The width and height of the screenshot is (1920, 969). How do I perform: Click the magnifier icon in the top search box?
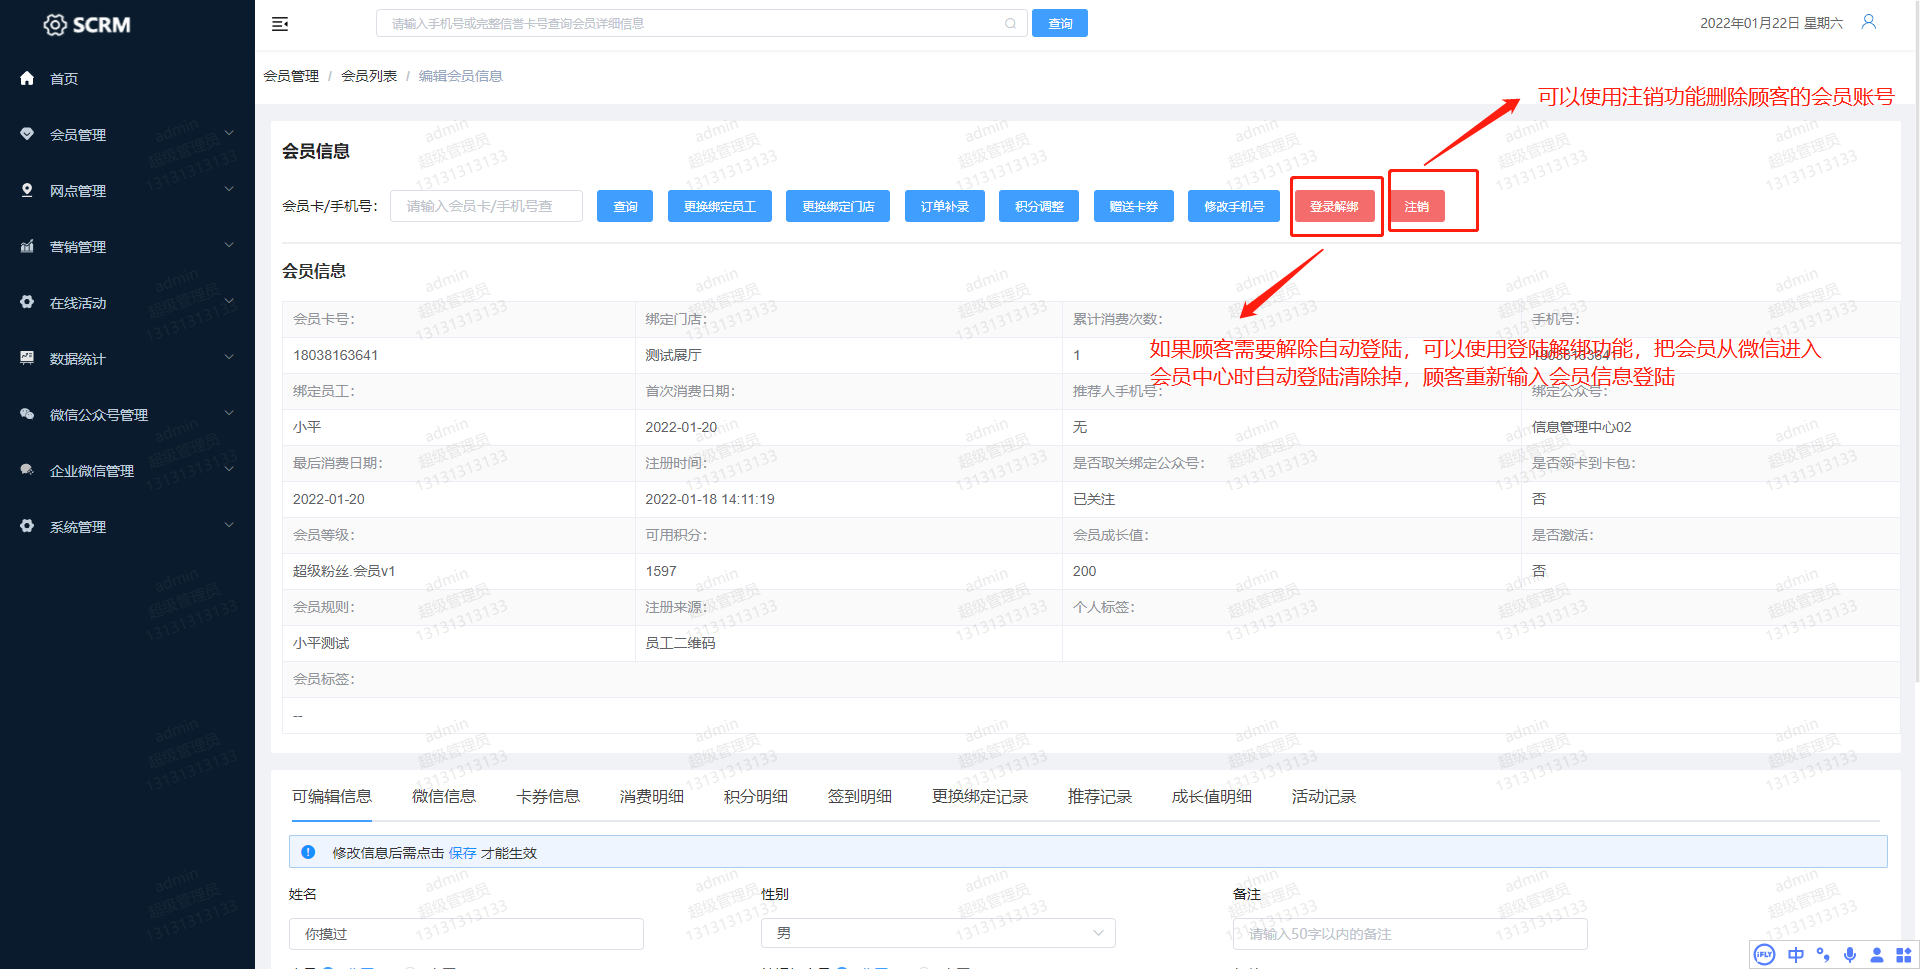point(1010,24)
